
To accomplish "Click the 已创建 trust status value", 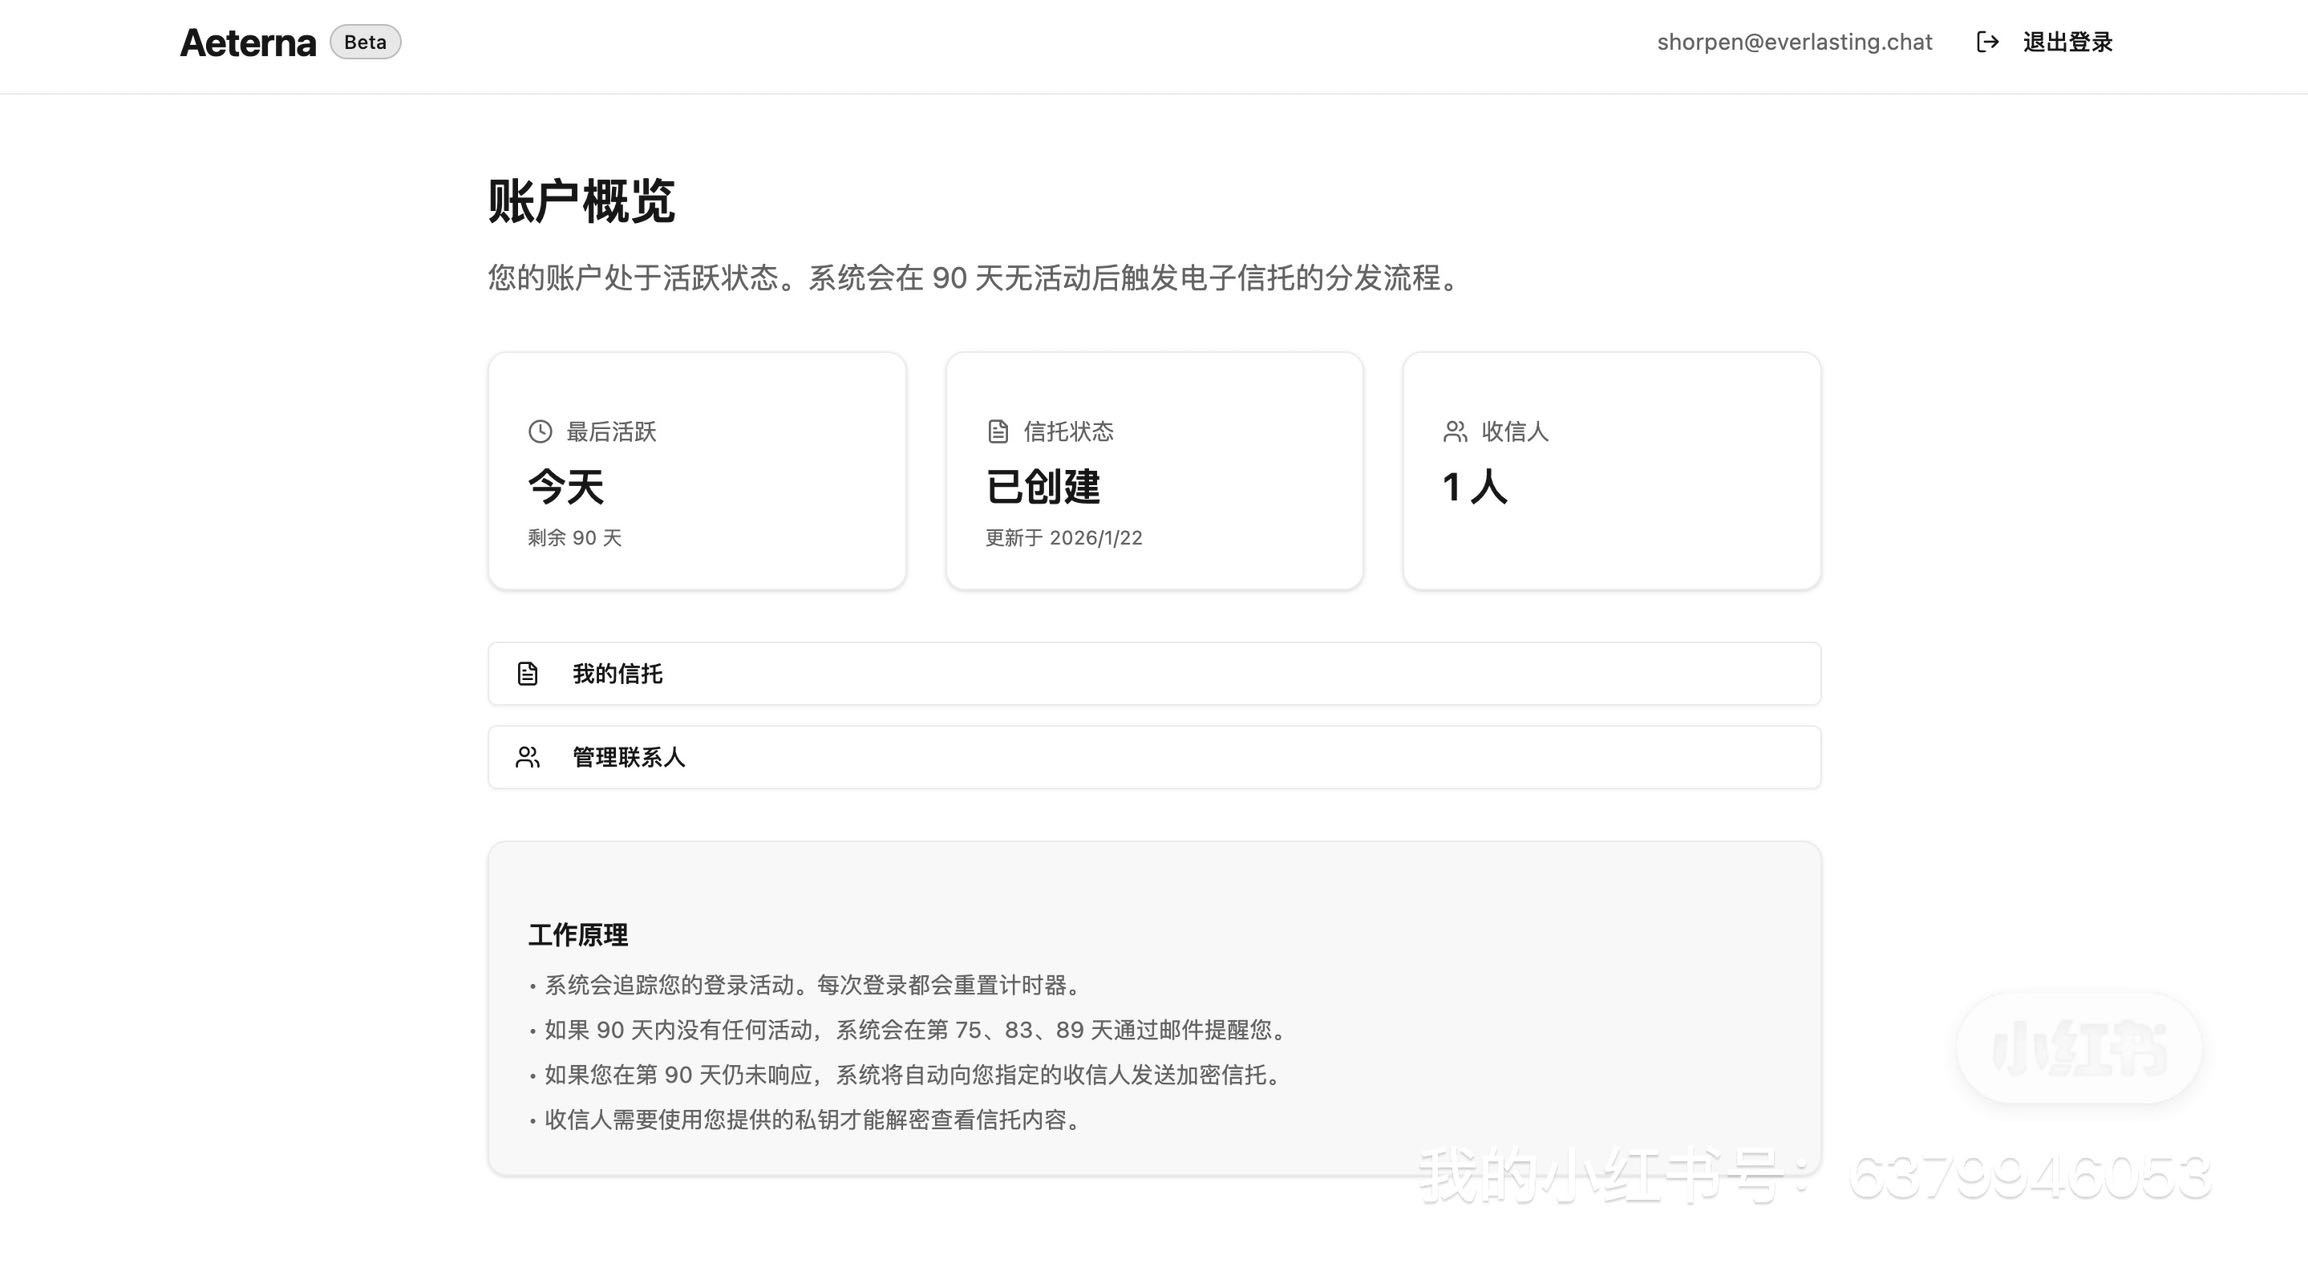I will pos(1043,487).
